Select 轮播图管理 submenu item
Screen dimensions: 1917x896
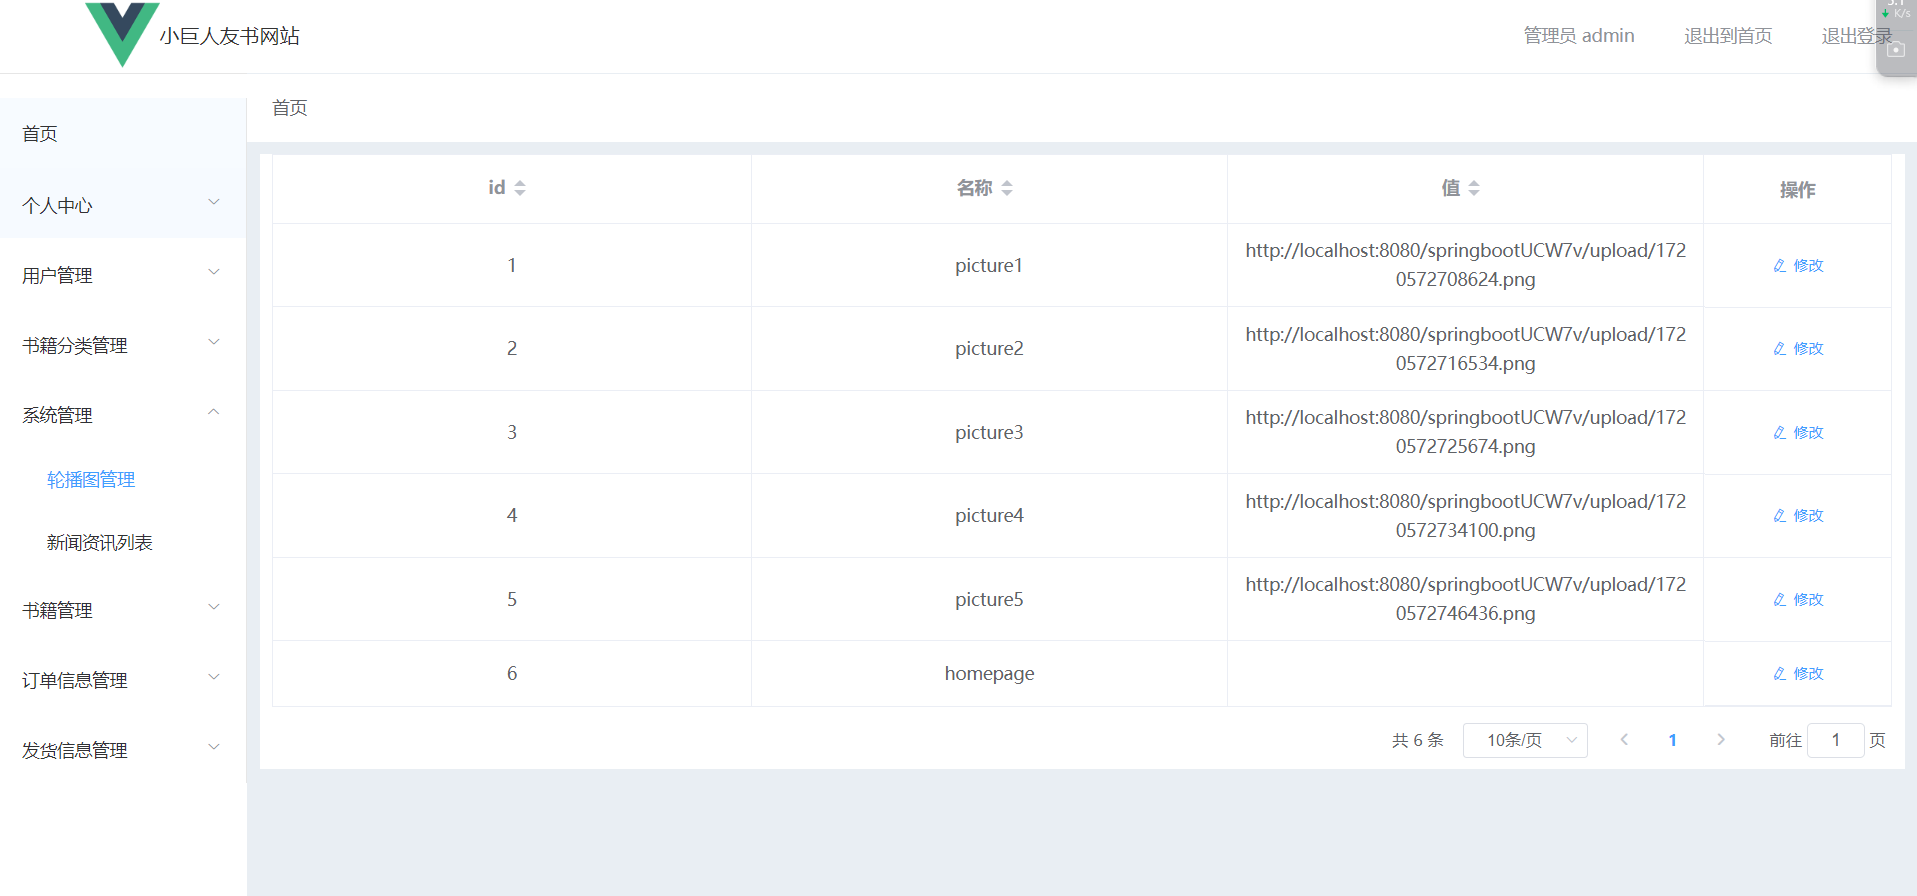pos(91,480)
